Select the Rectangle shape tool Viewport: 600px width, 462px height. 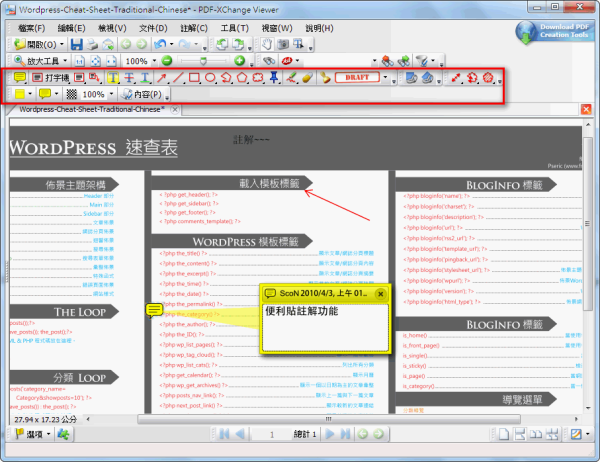tap(195, 77)
